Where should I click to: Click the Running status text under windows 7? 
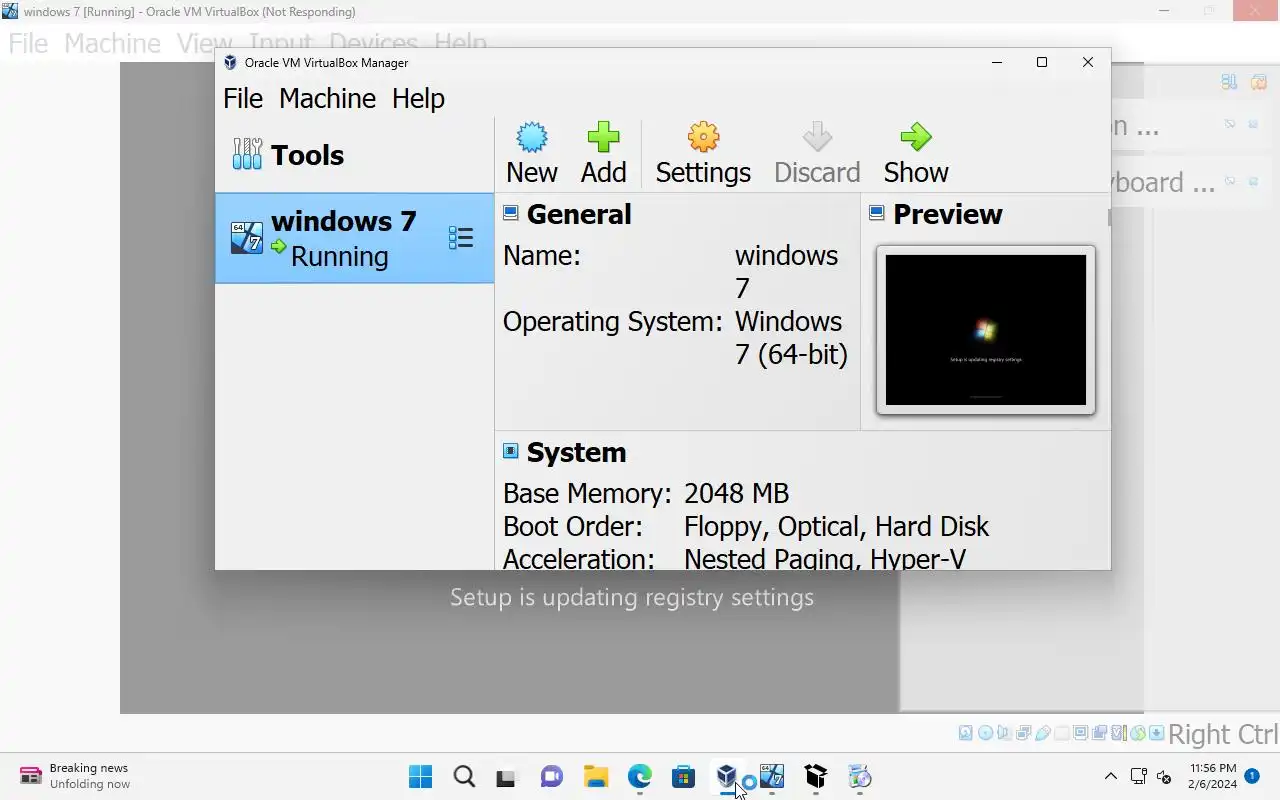tap(339, 256)
